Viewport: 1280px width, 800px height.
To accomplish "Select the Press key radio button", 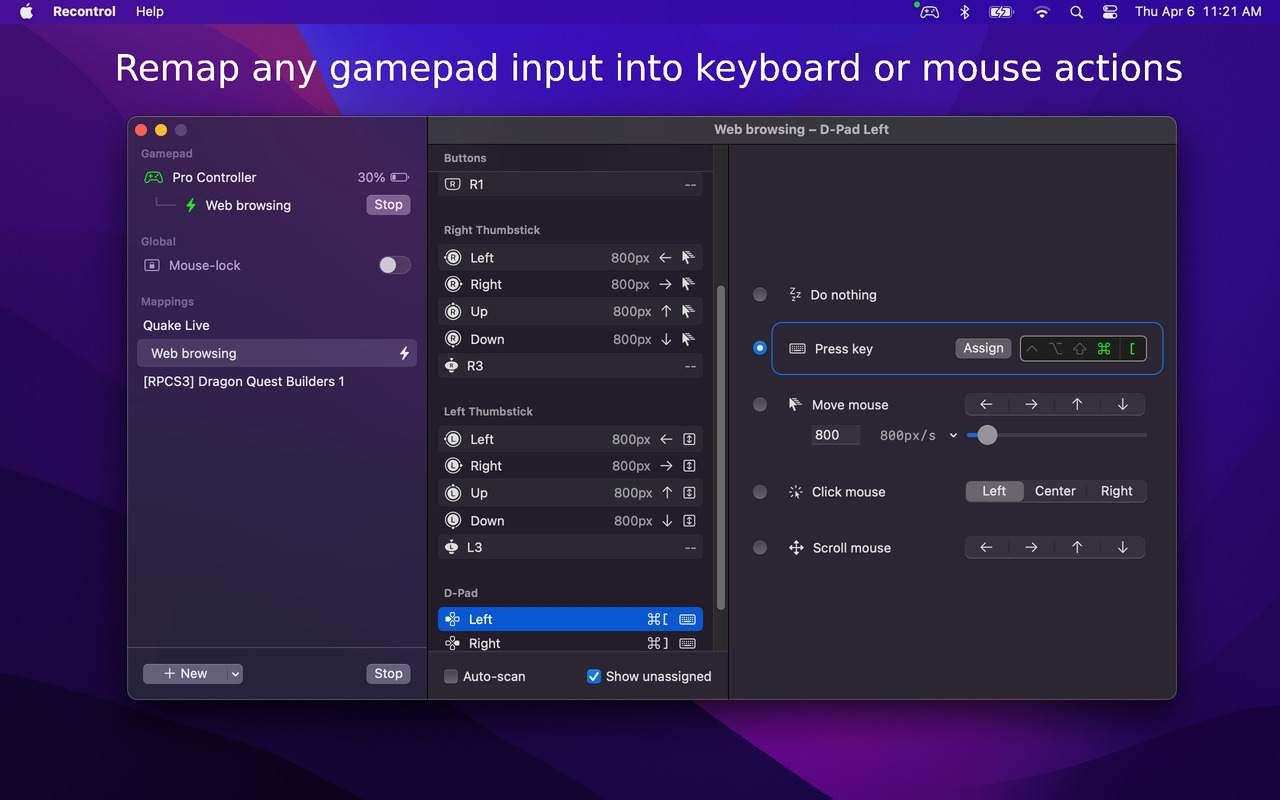I will (760, 348).
